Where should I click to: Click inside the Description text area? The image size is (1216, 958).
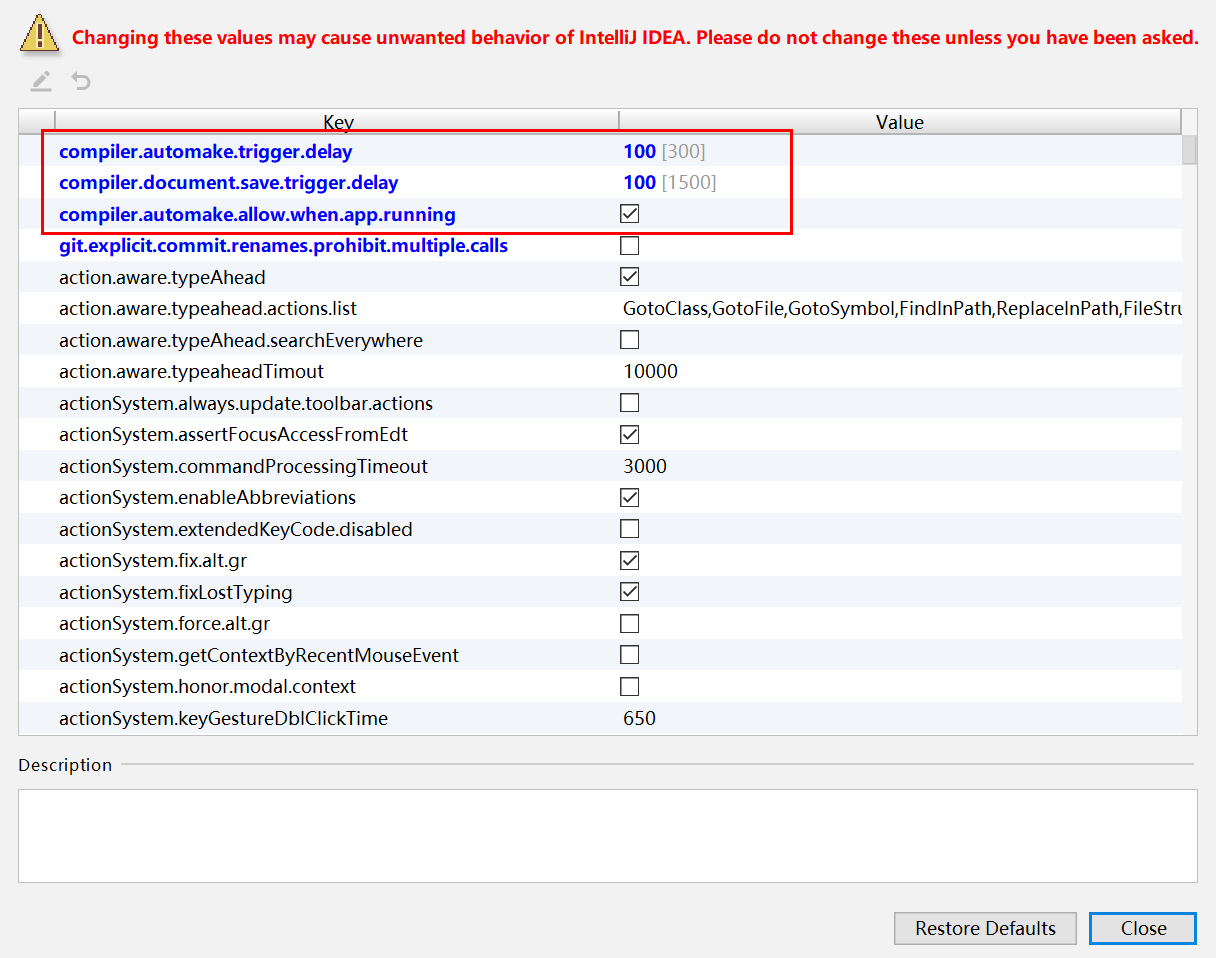tap(608, 836)
